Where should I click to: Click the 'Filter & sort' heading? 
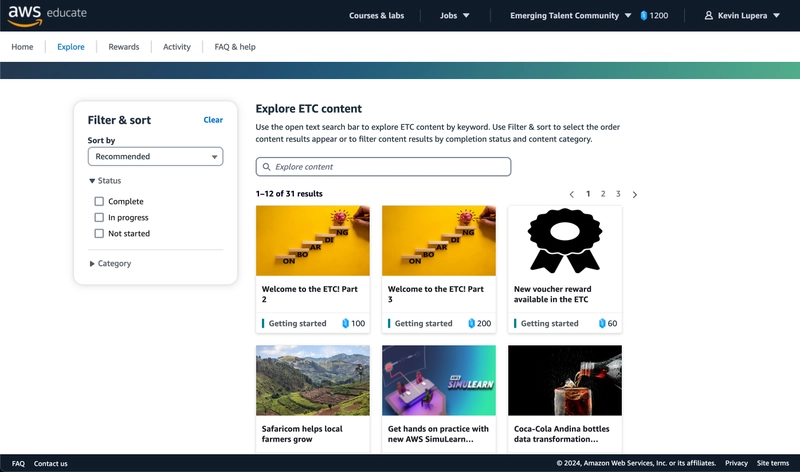pos(119,120)
